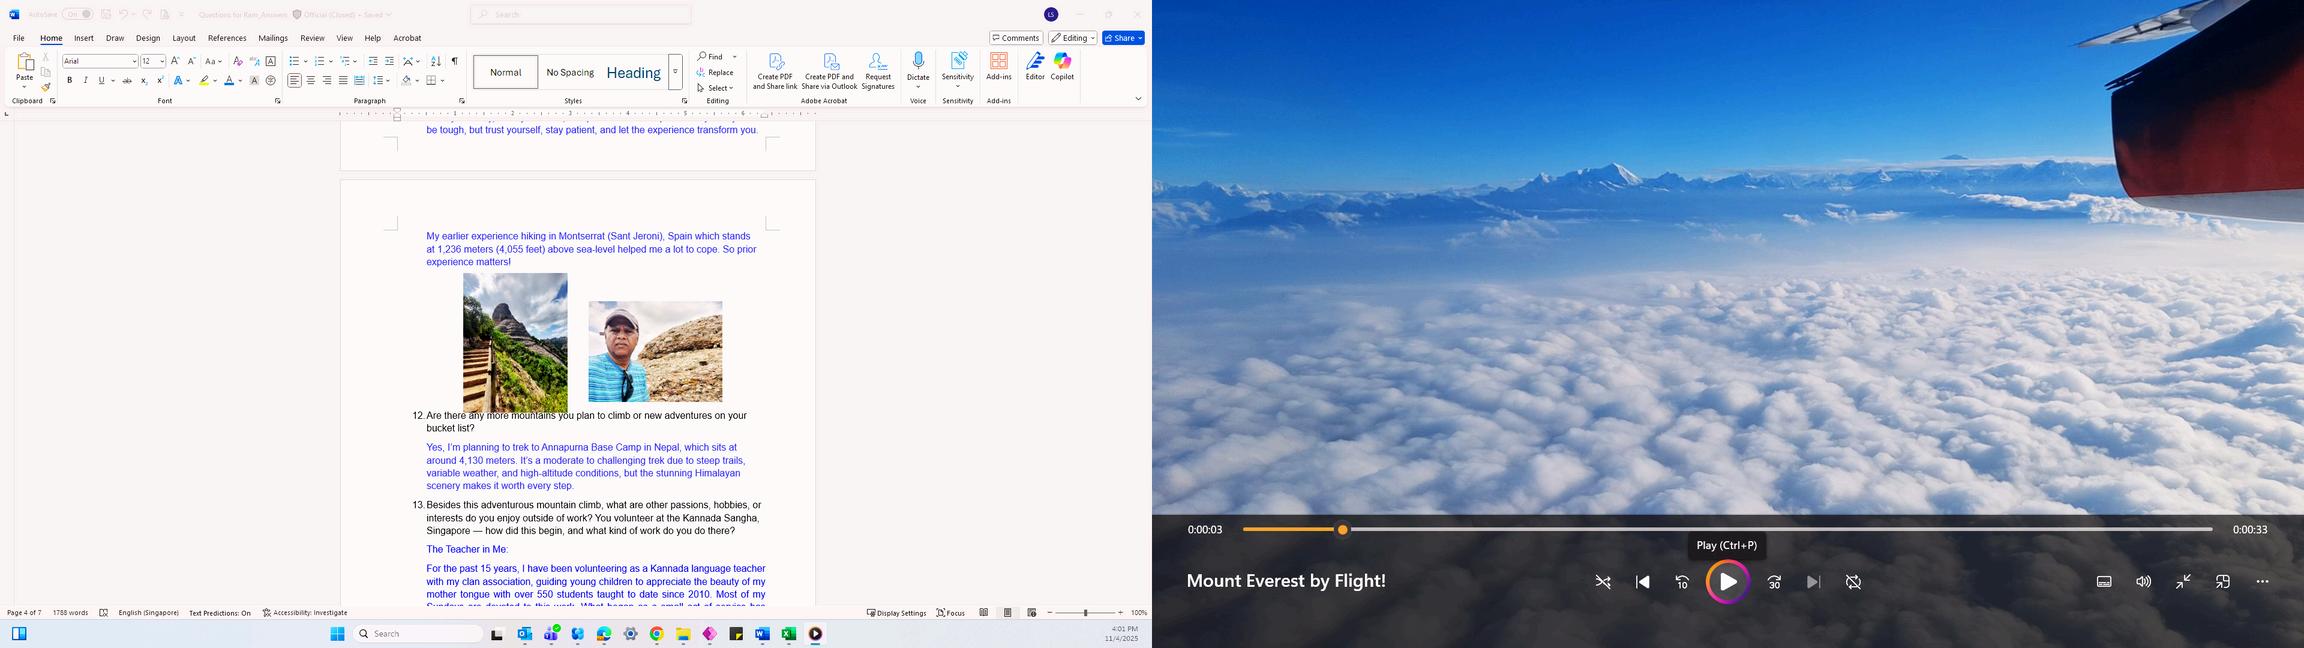
Task: Increase font size with Grow Font
Action: point(176,62)
